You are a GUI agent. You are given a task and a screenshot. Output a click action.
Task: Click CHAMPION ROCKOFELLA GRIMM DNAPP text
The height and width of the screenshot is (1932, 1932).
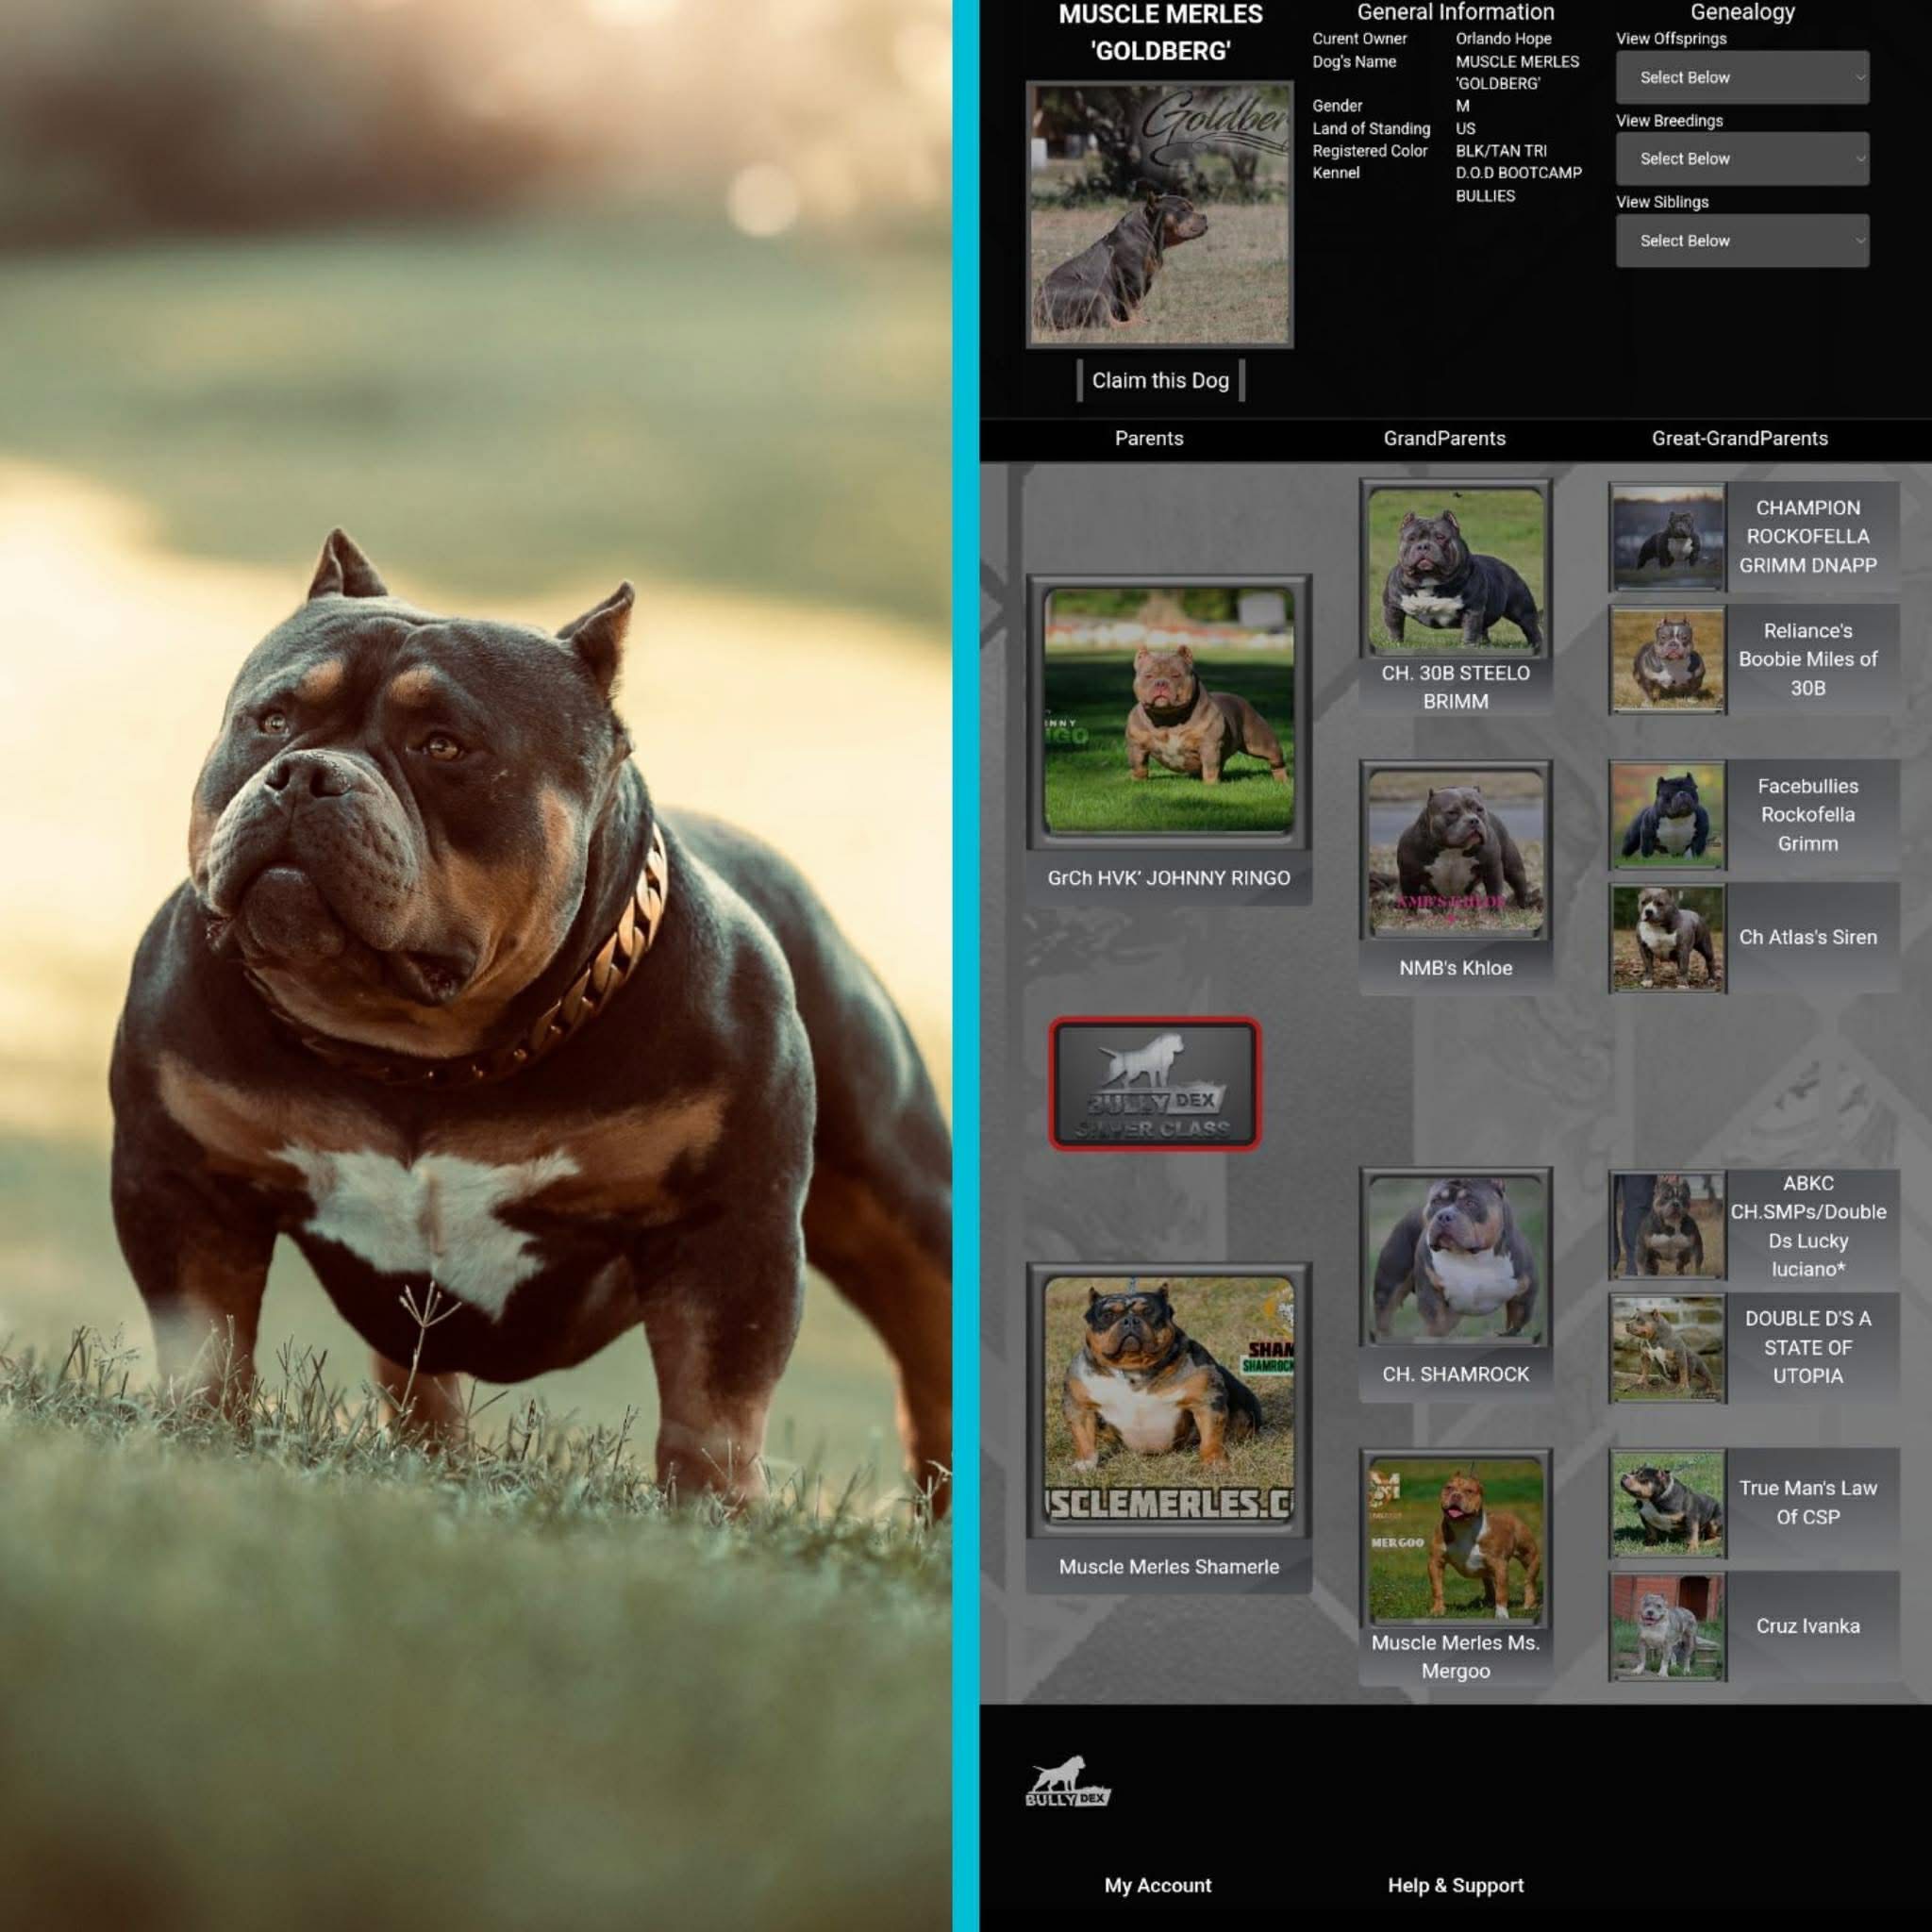pos(1808,536)
